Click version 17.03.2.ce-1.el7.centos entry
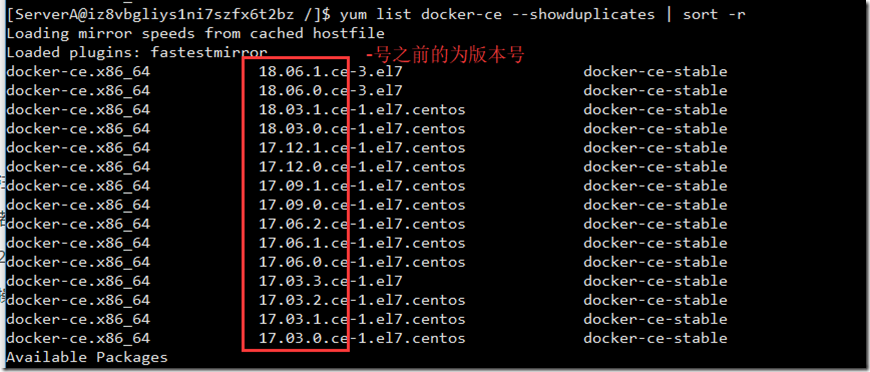Viewport: 870px width, 372px height. click(362, 300)
